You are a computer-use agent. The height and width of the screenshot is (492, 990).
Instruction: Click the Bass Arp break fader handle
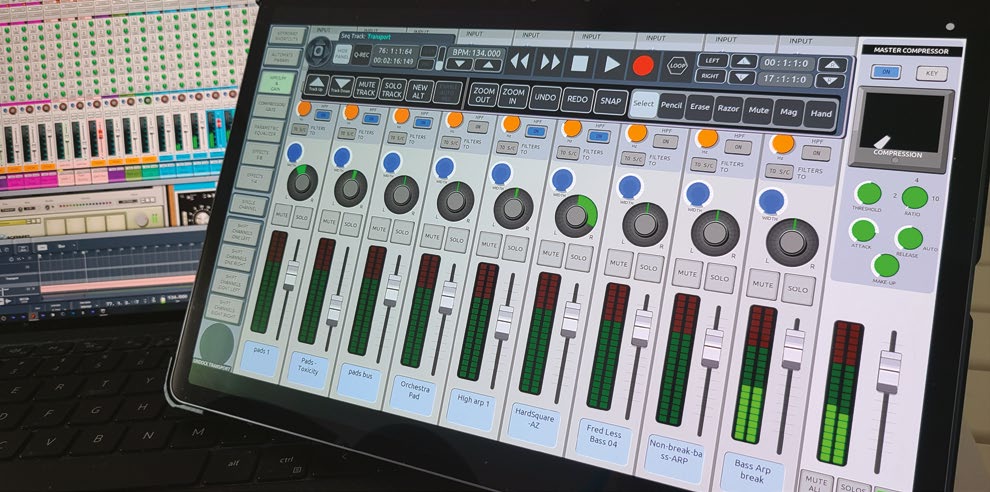pos(793,349)
